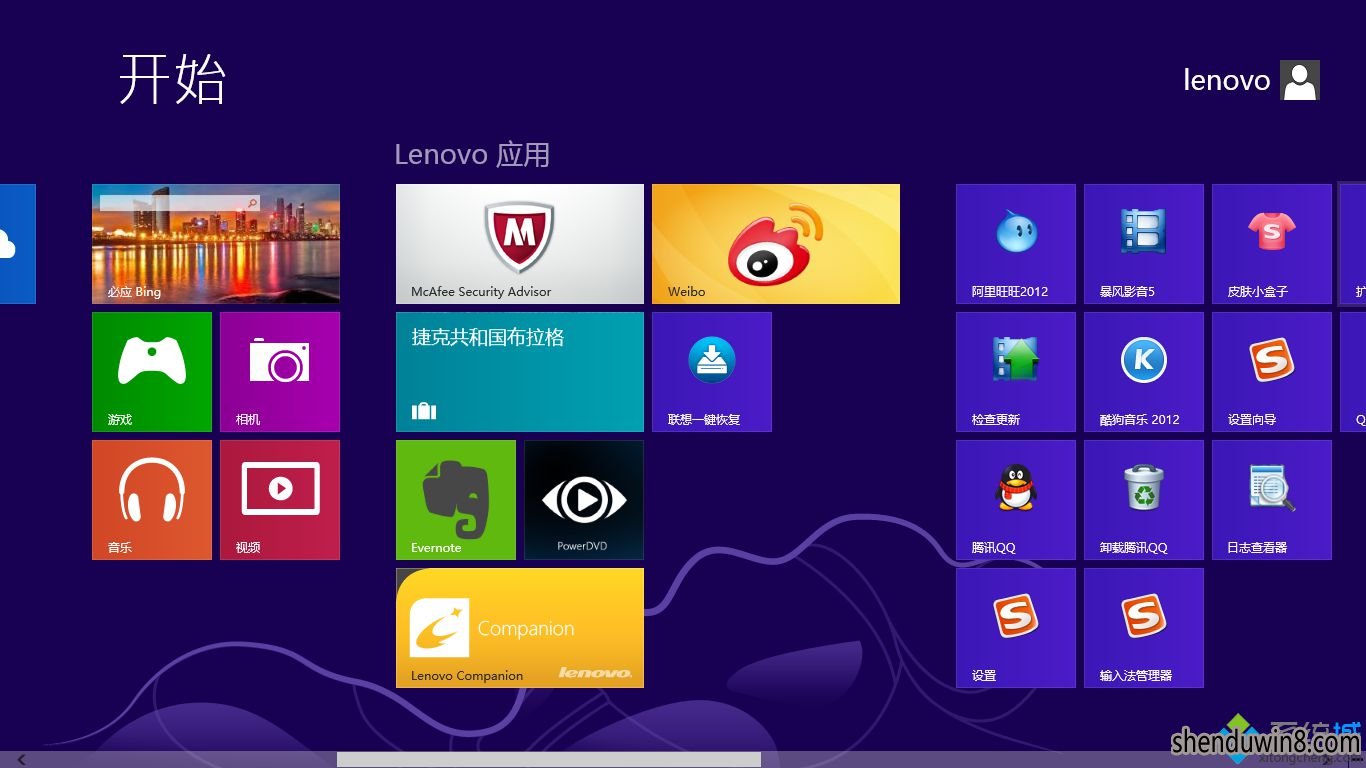Open the Video (视频) tile

click(x=280, y=499)
